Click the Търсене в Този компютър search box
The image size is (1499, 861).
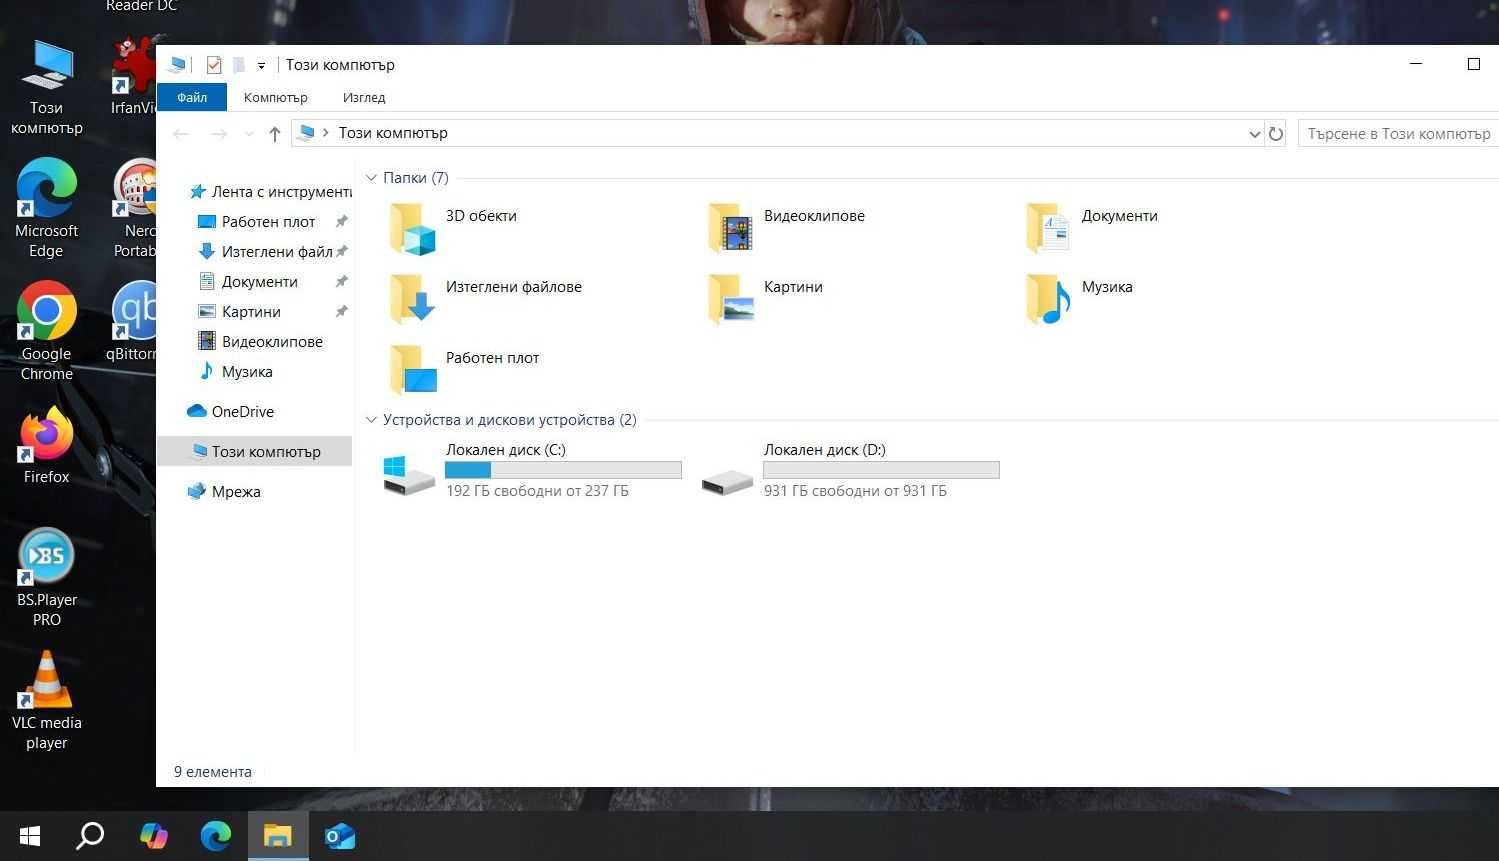1398,133
